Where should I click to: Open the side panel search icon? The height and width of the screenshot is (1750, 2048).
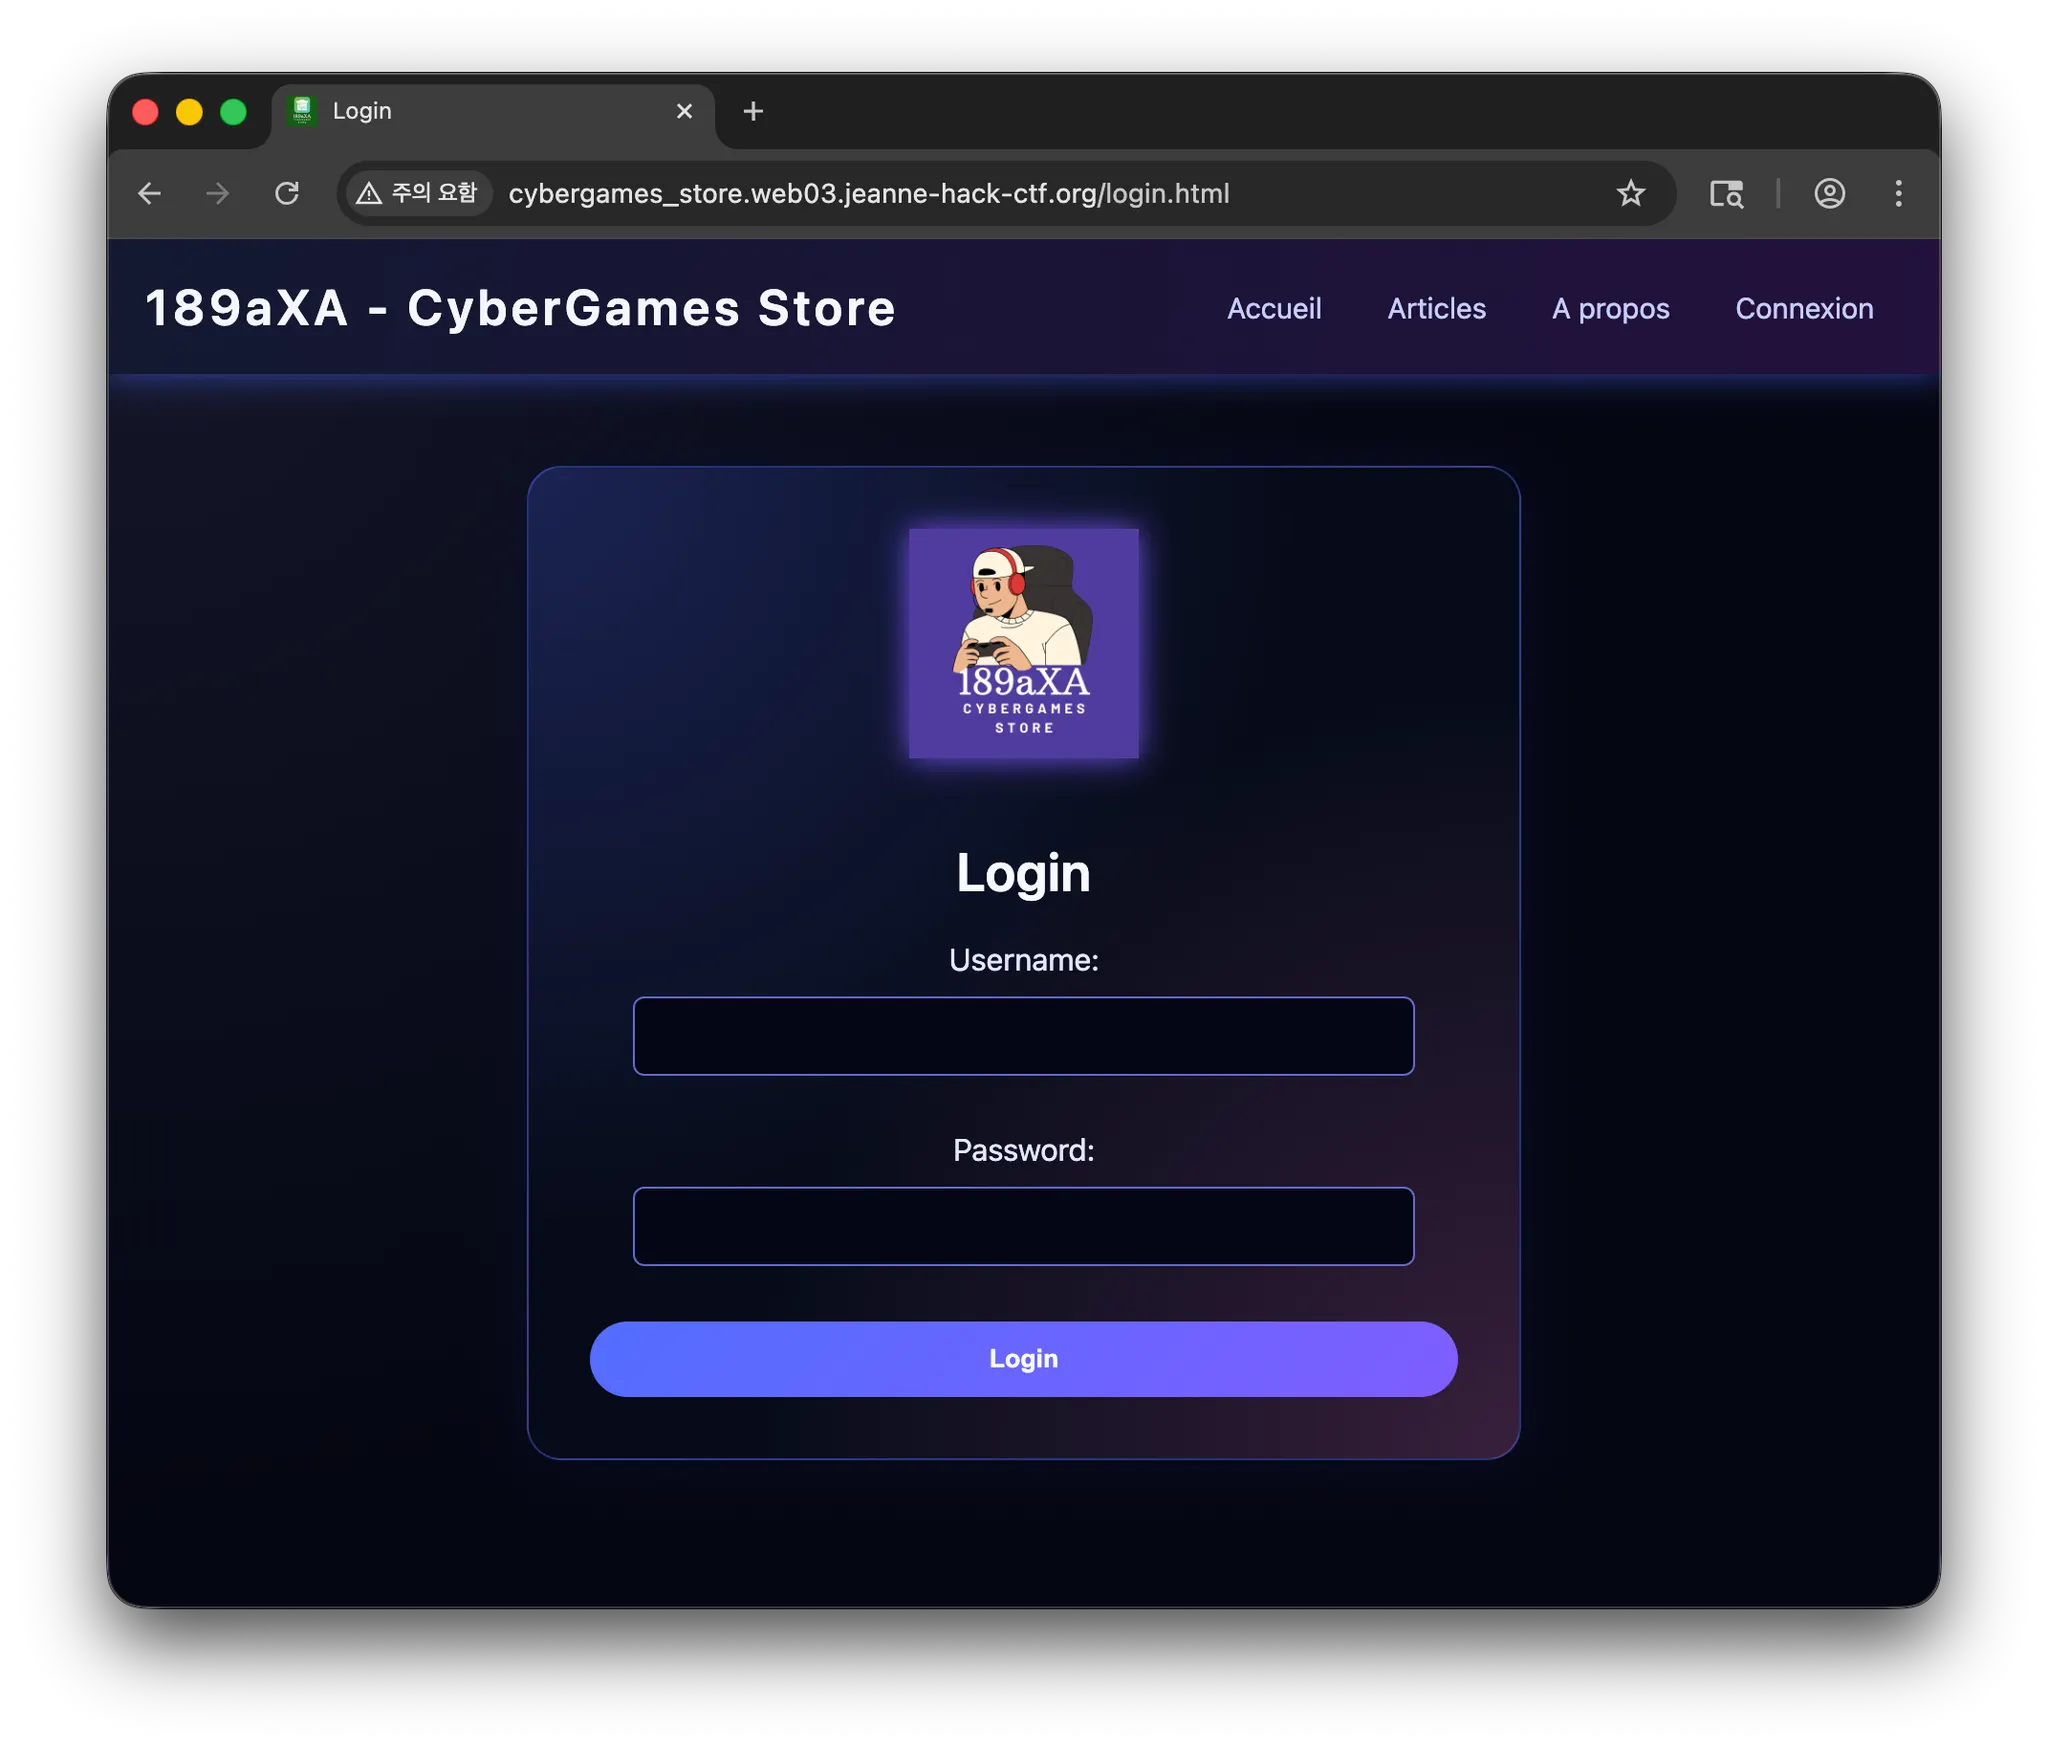pos(1726,193)
